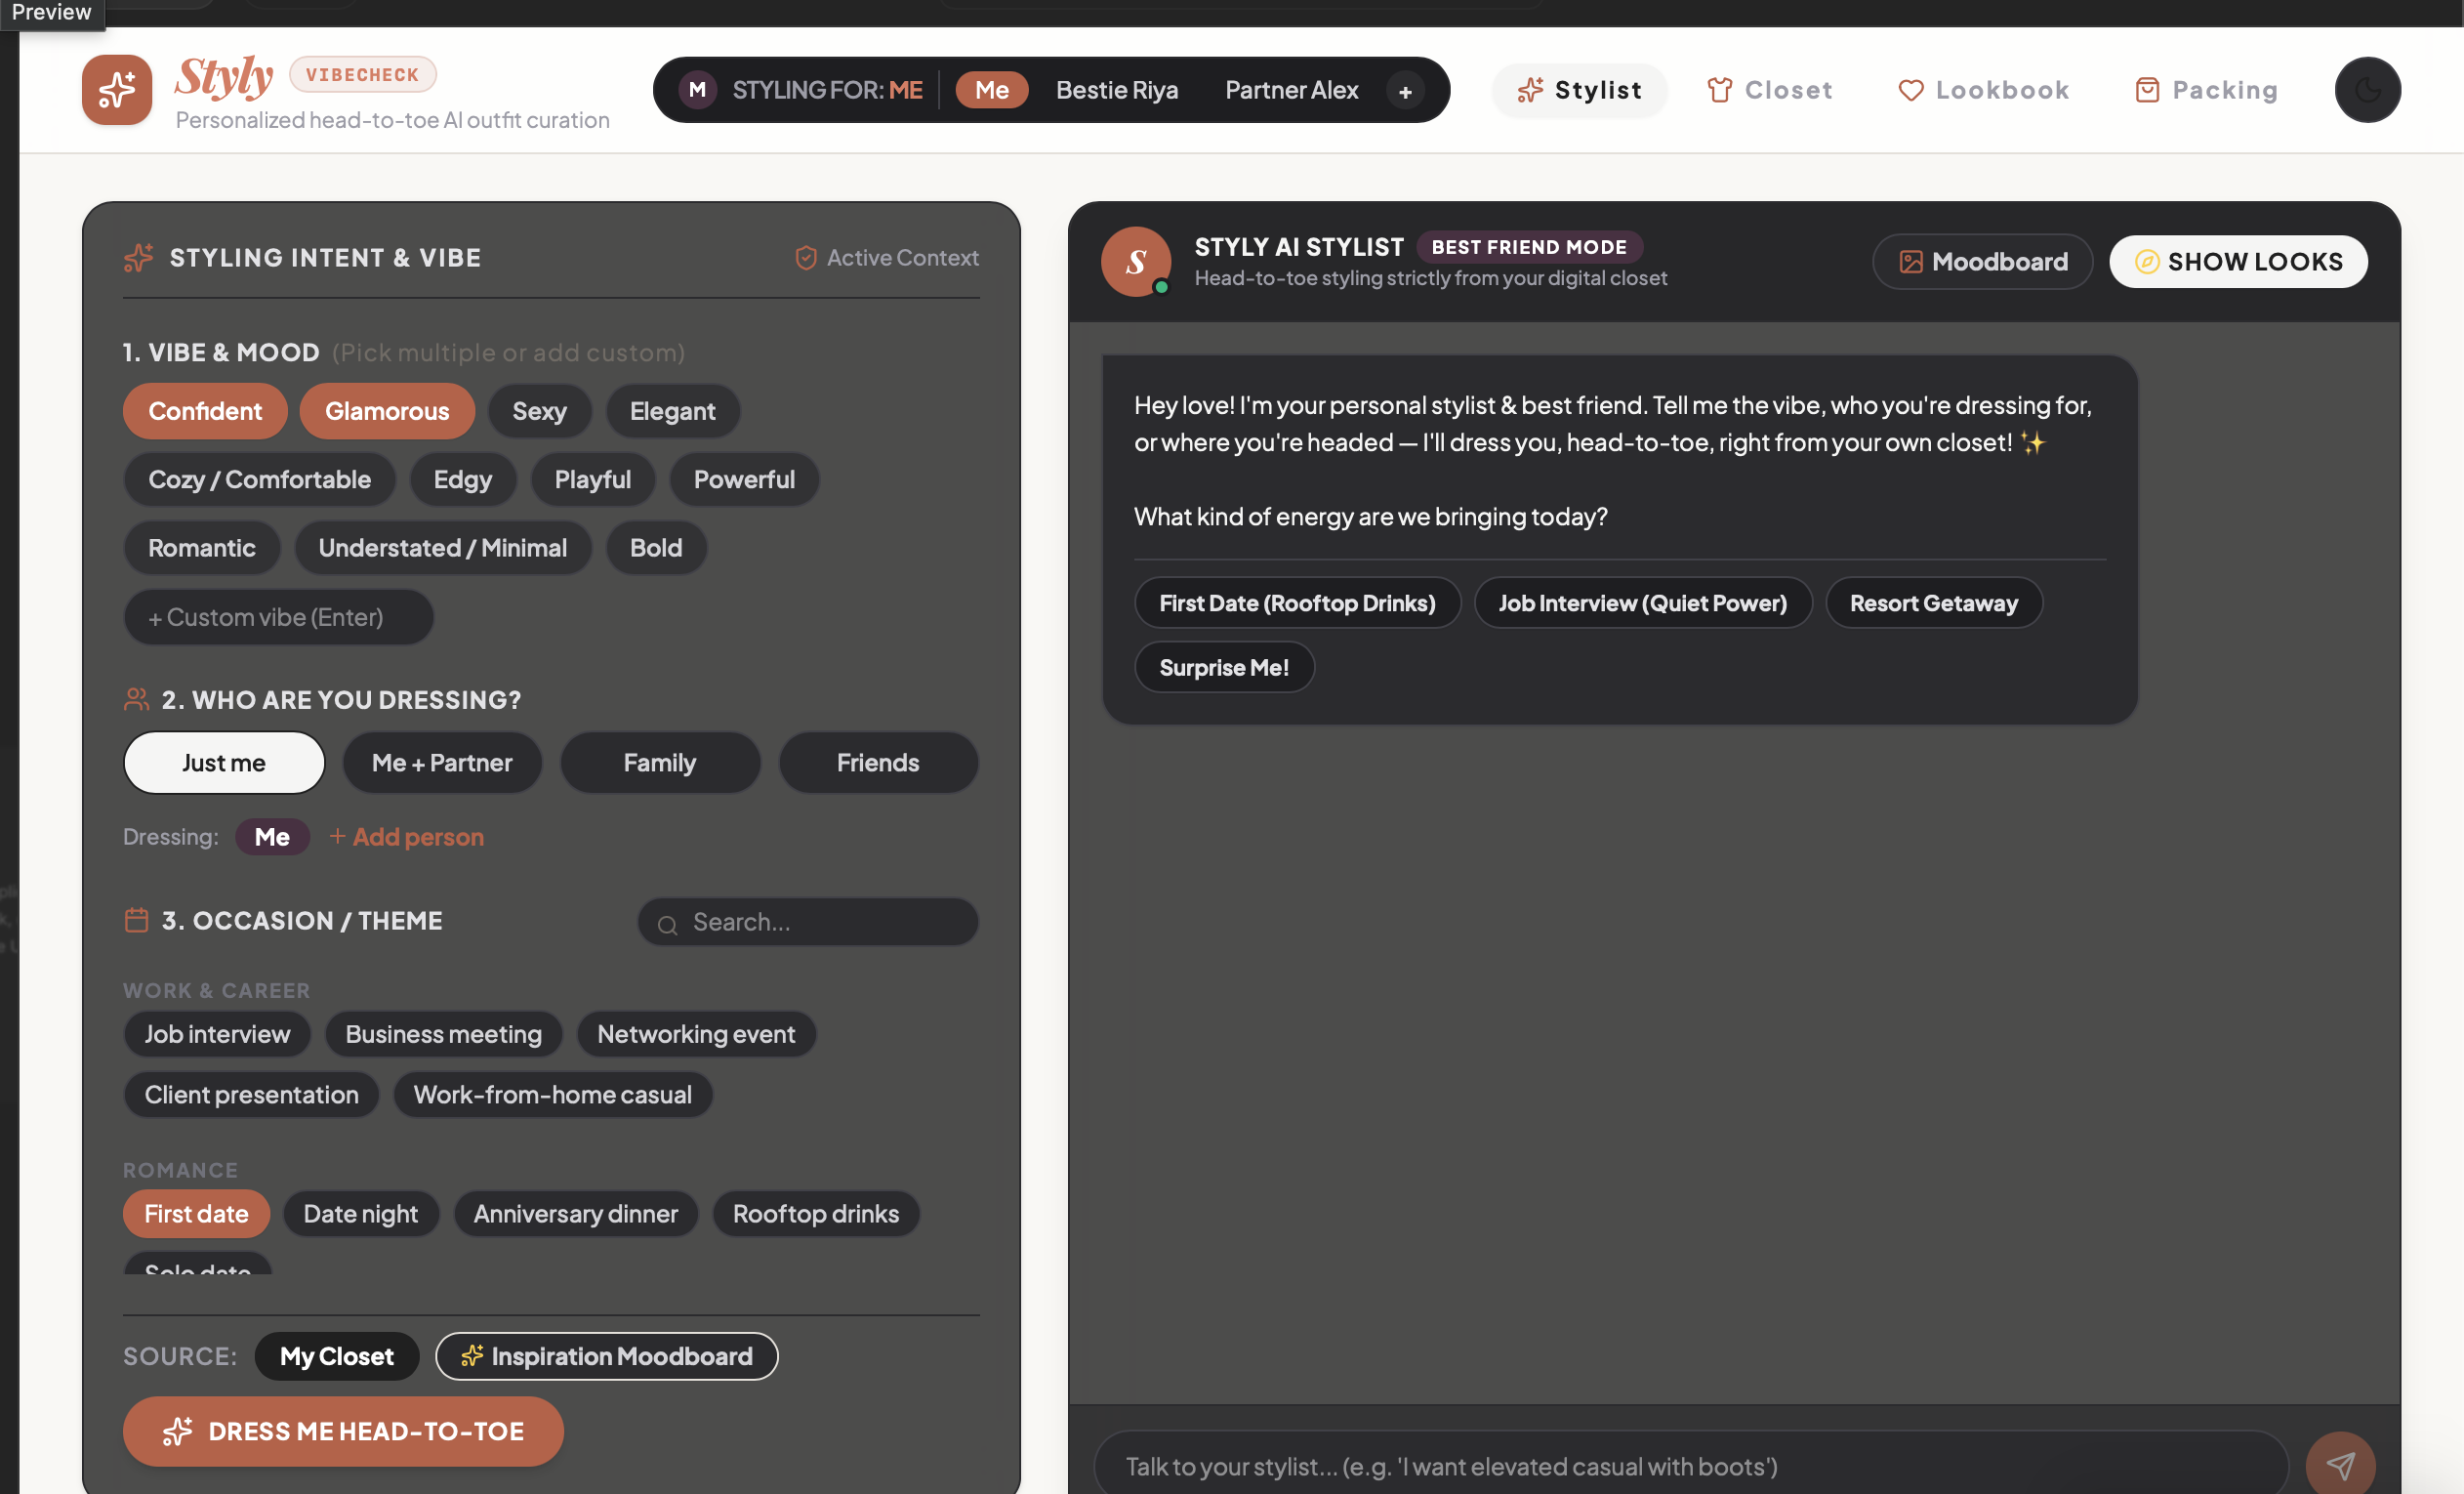Select the Rooftop drinks occasion chip
Screen dimensions: 2464x1494
[x=816, y=1214]
